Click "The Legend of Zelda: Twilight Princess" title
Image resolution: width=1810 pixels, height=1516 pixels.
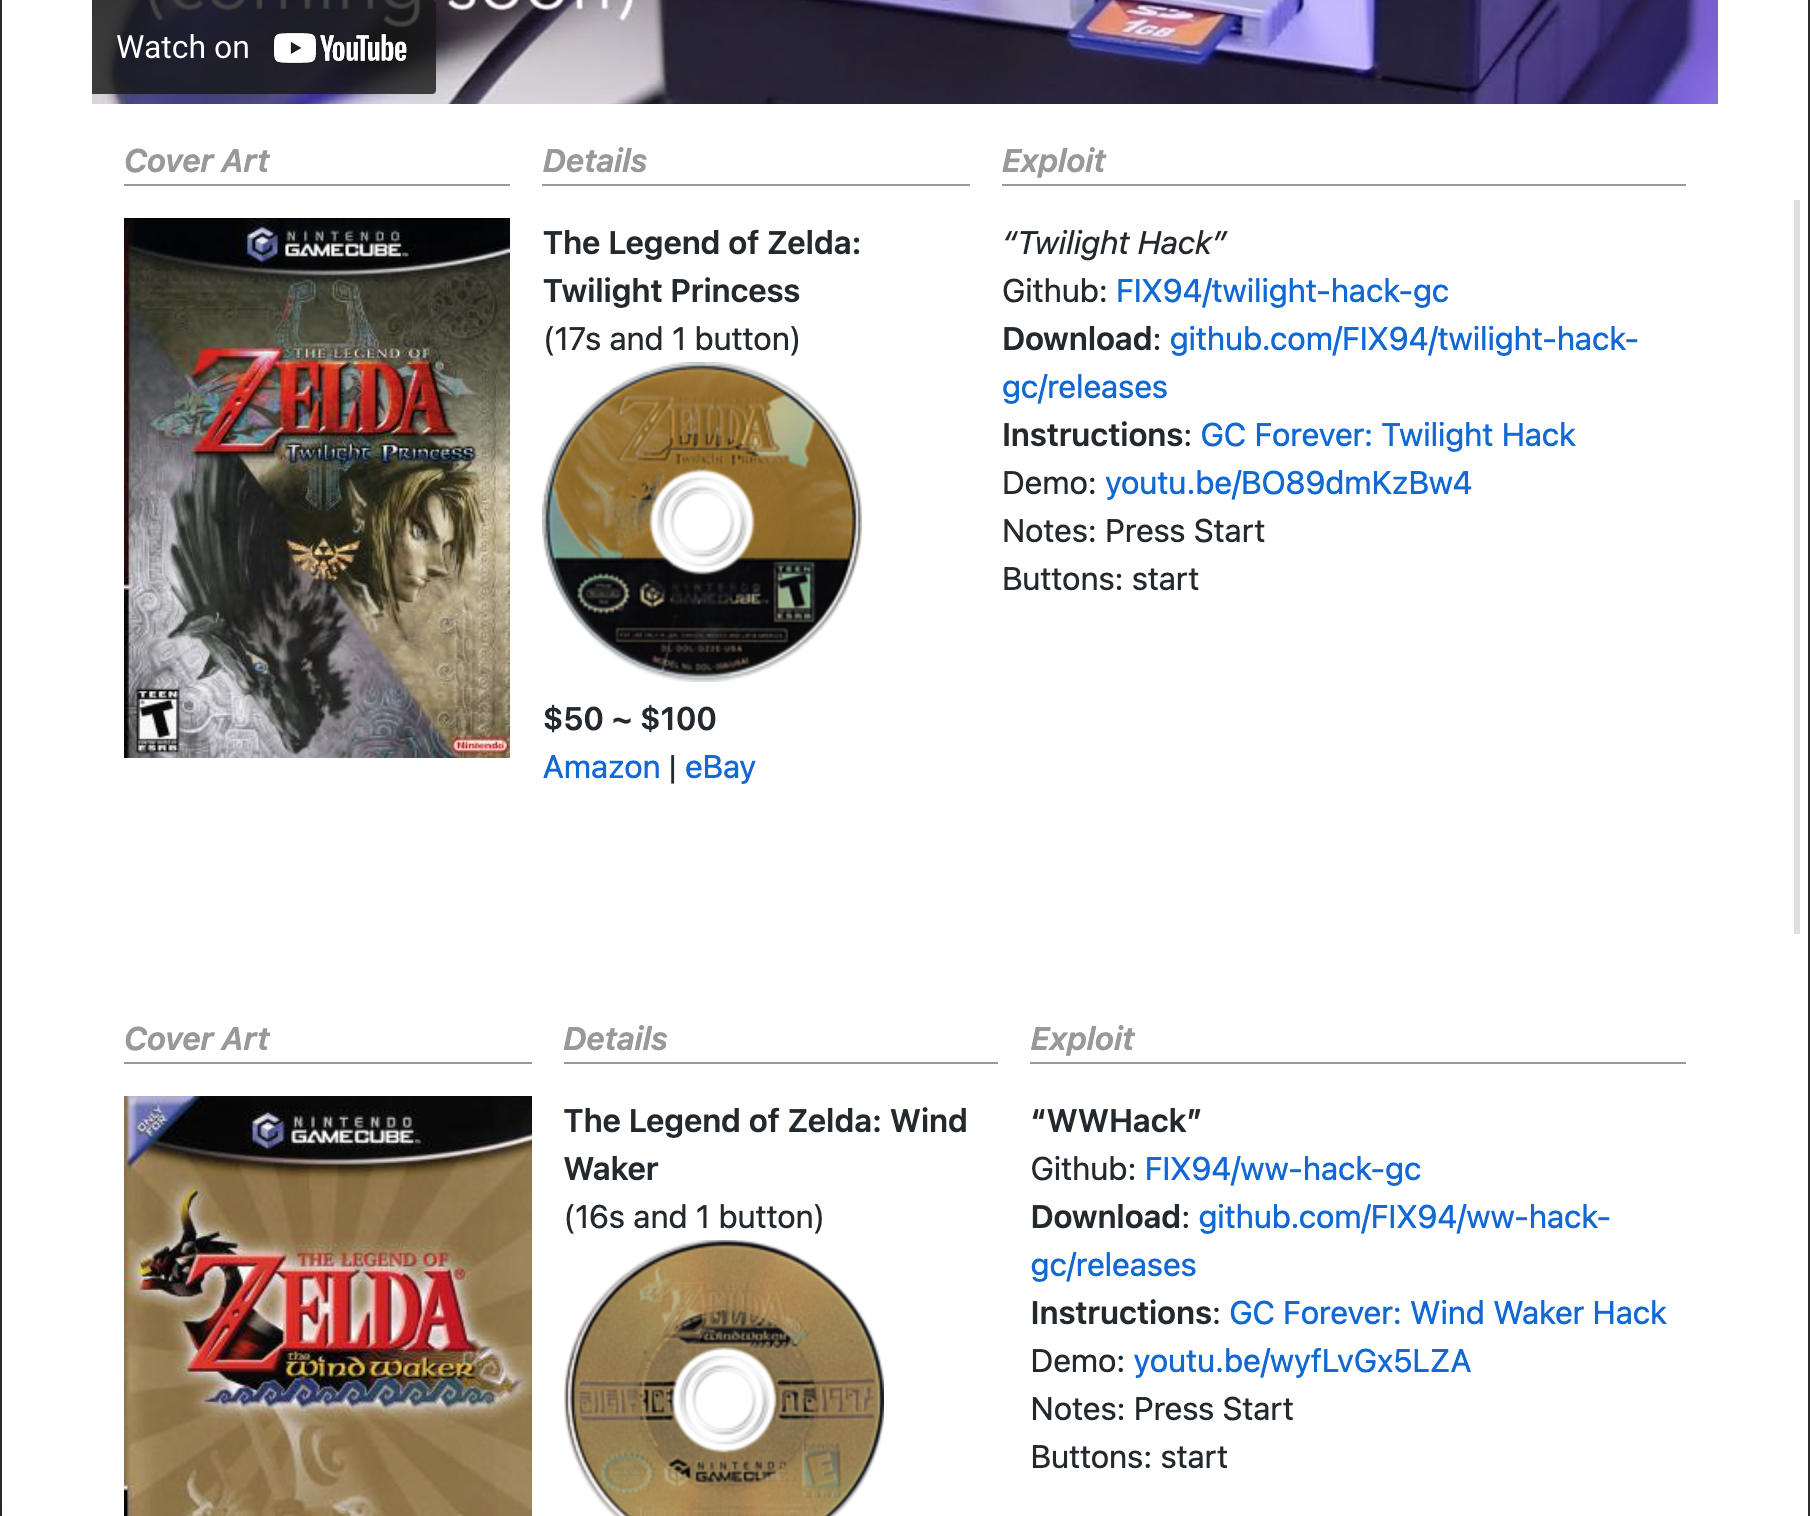tap(702, 267)
